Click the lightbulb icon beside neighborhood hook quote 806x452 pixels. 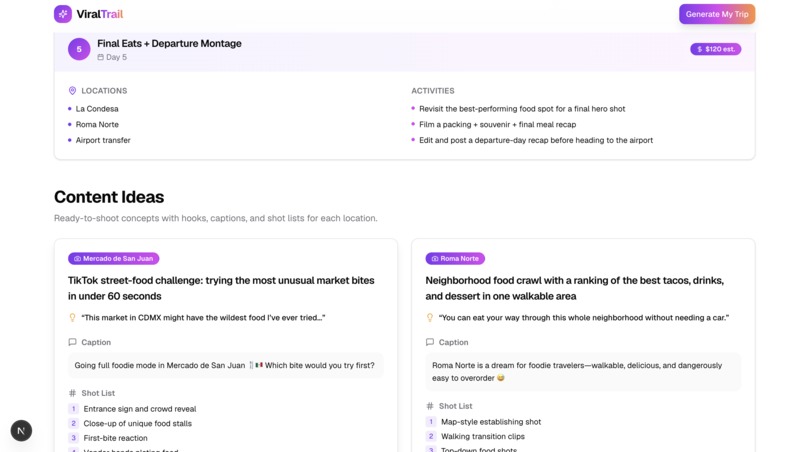[x=430, y=318]
